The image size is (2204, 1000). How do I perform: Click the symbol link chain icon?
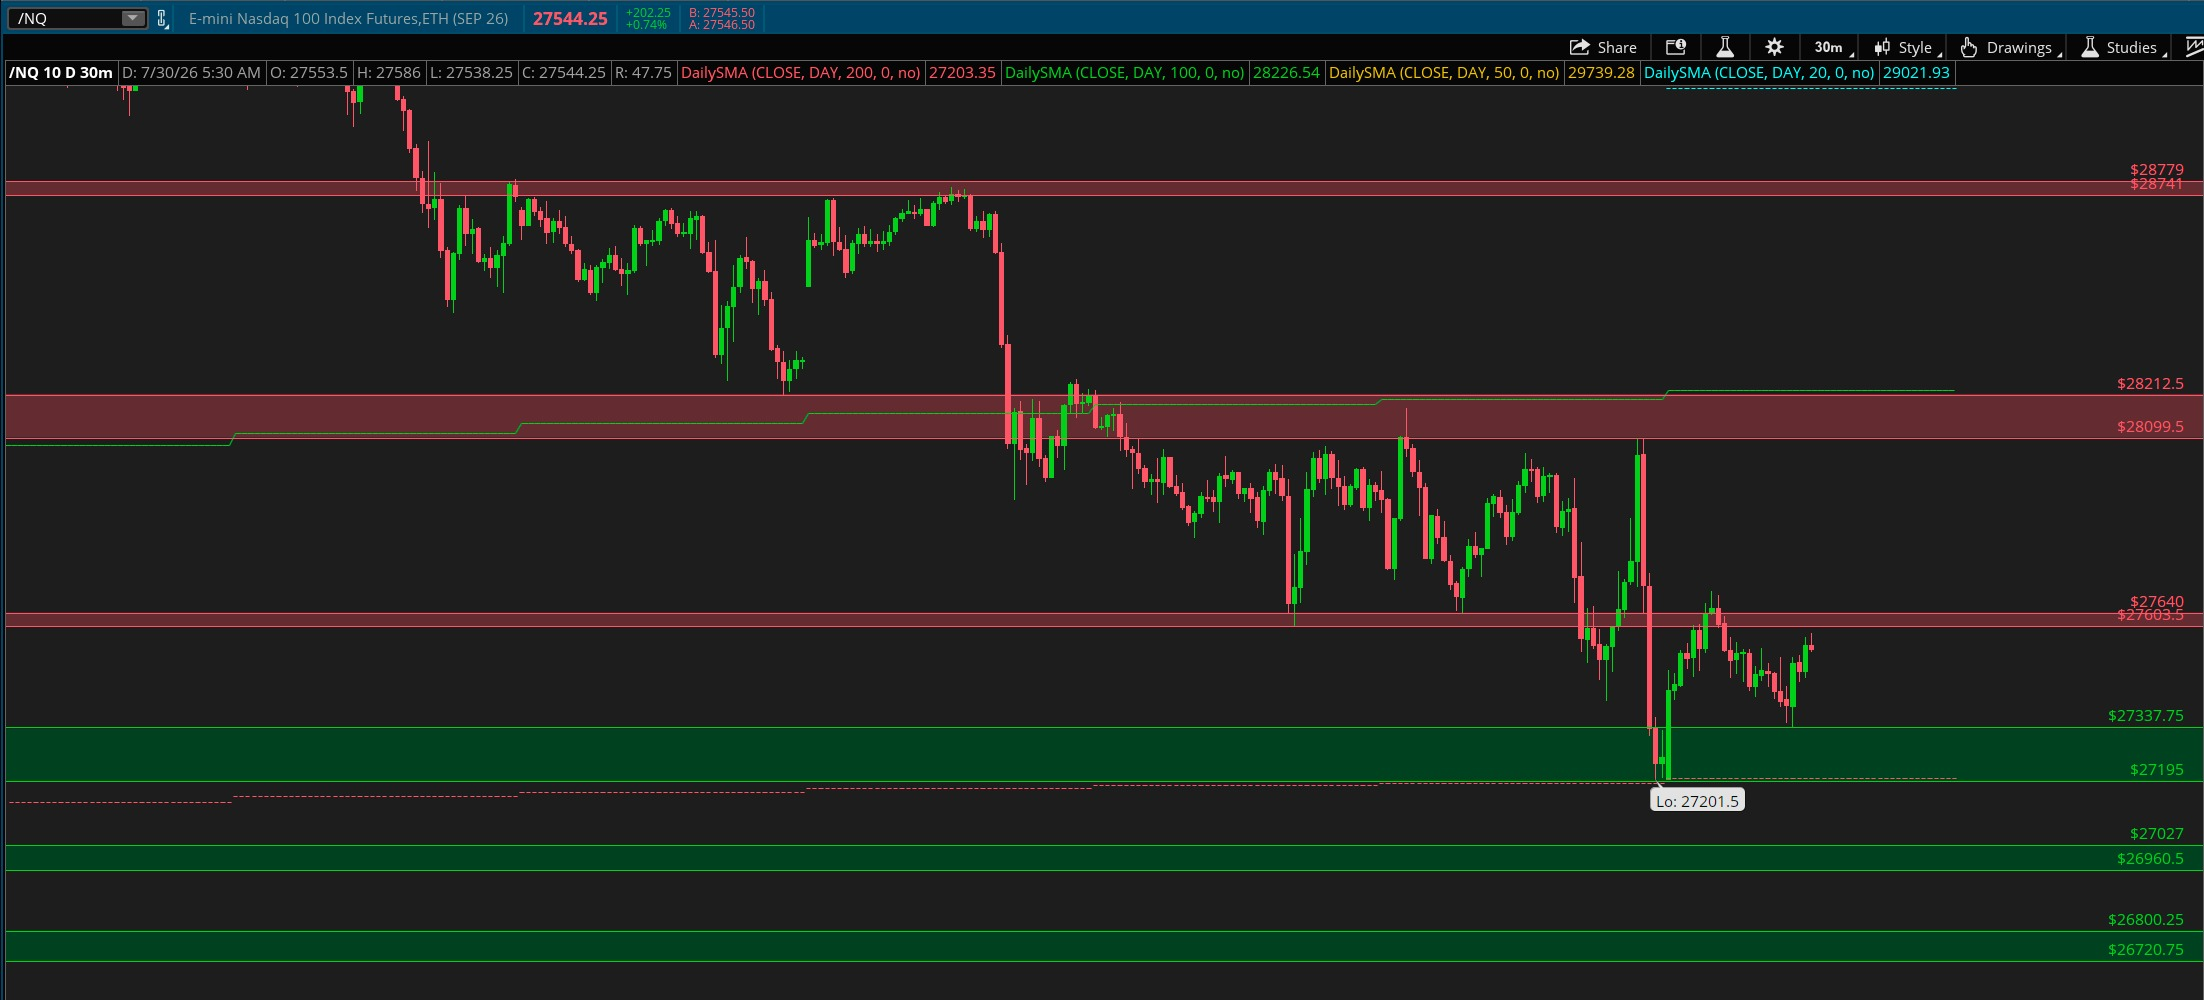point(162,18)
